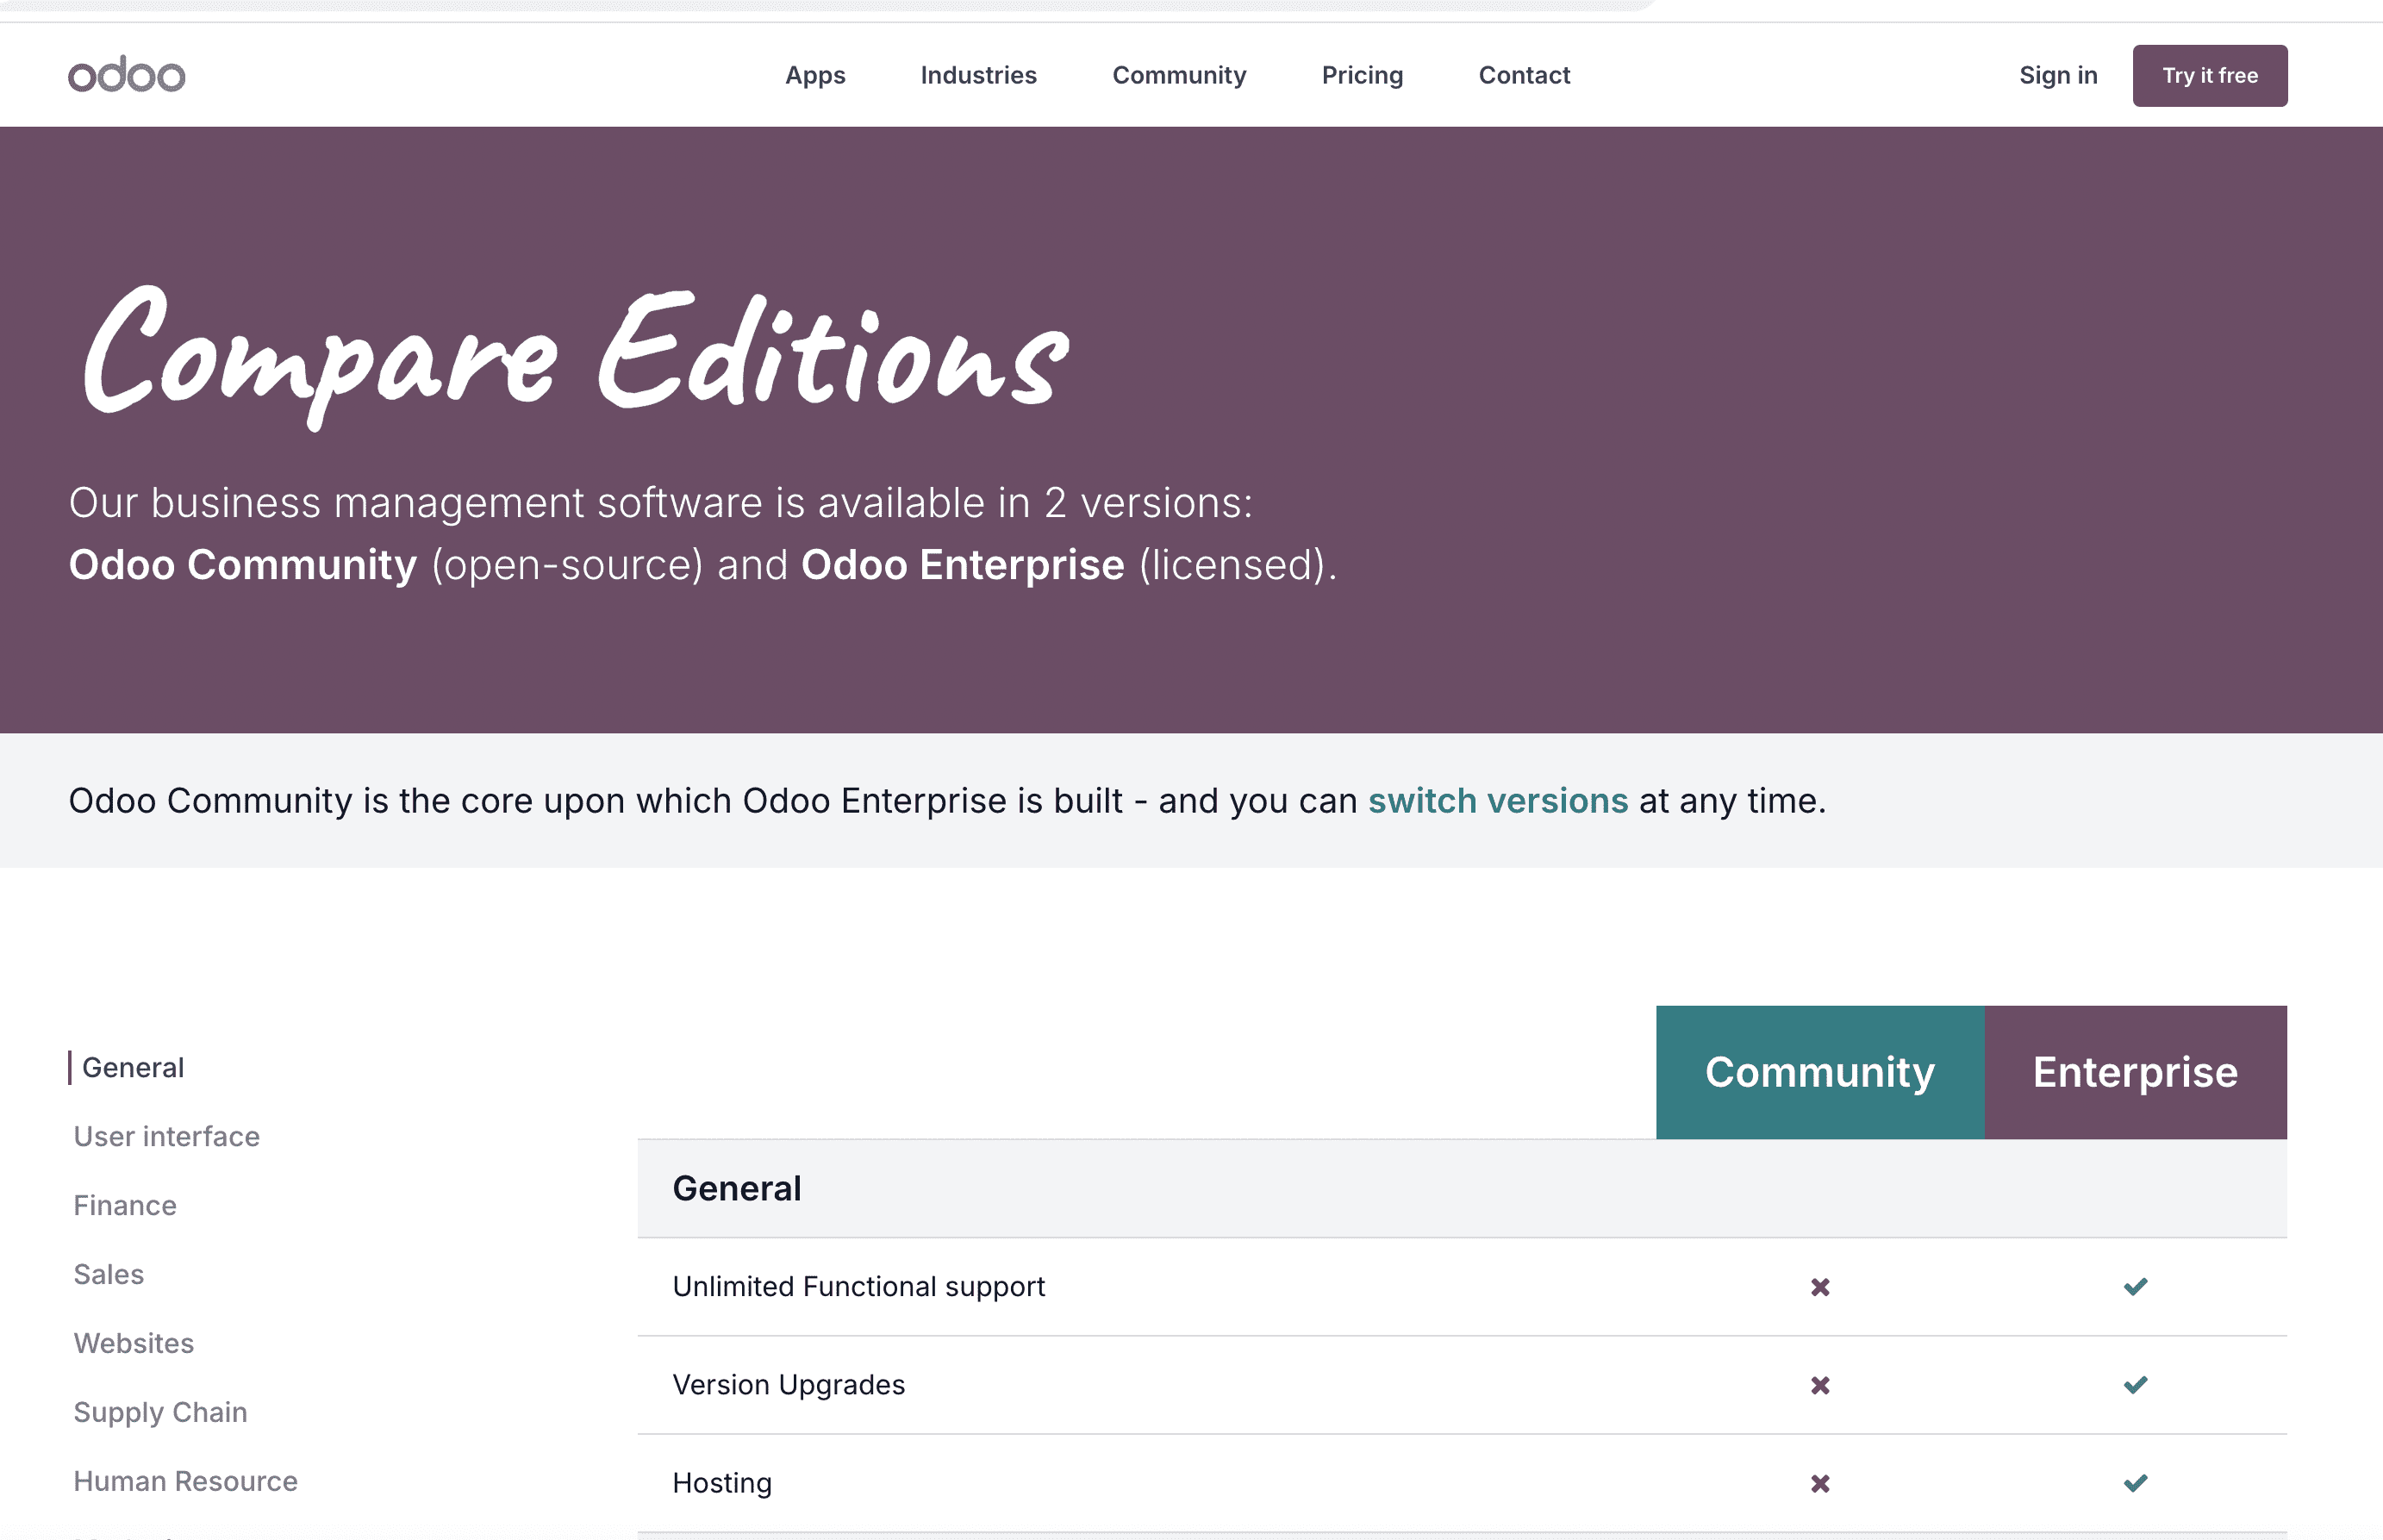Click Community cross for Hosting

point(1820,1483)
